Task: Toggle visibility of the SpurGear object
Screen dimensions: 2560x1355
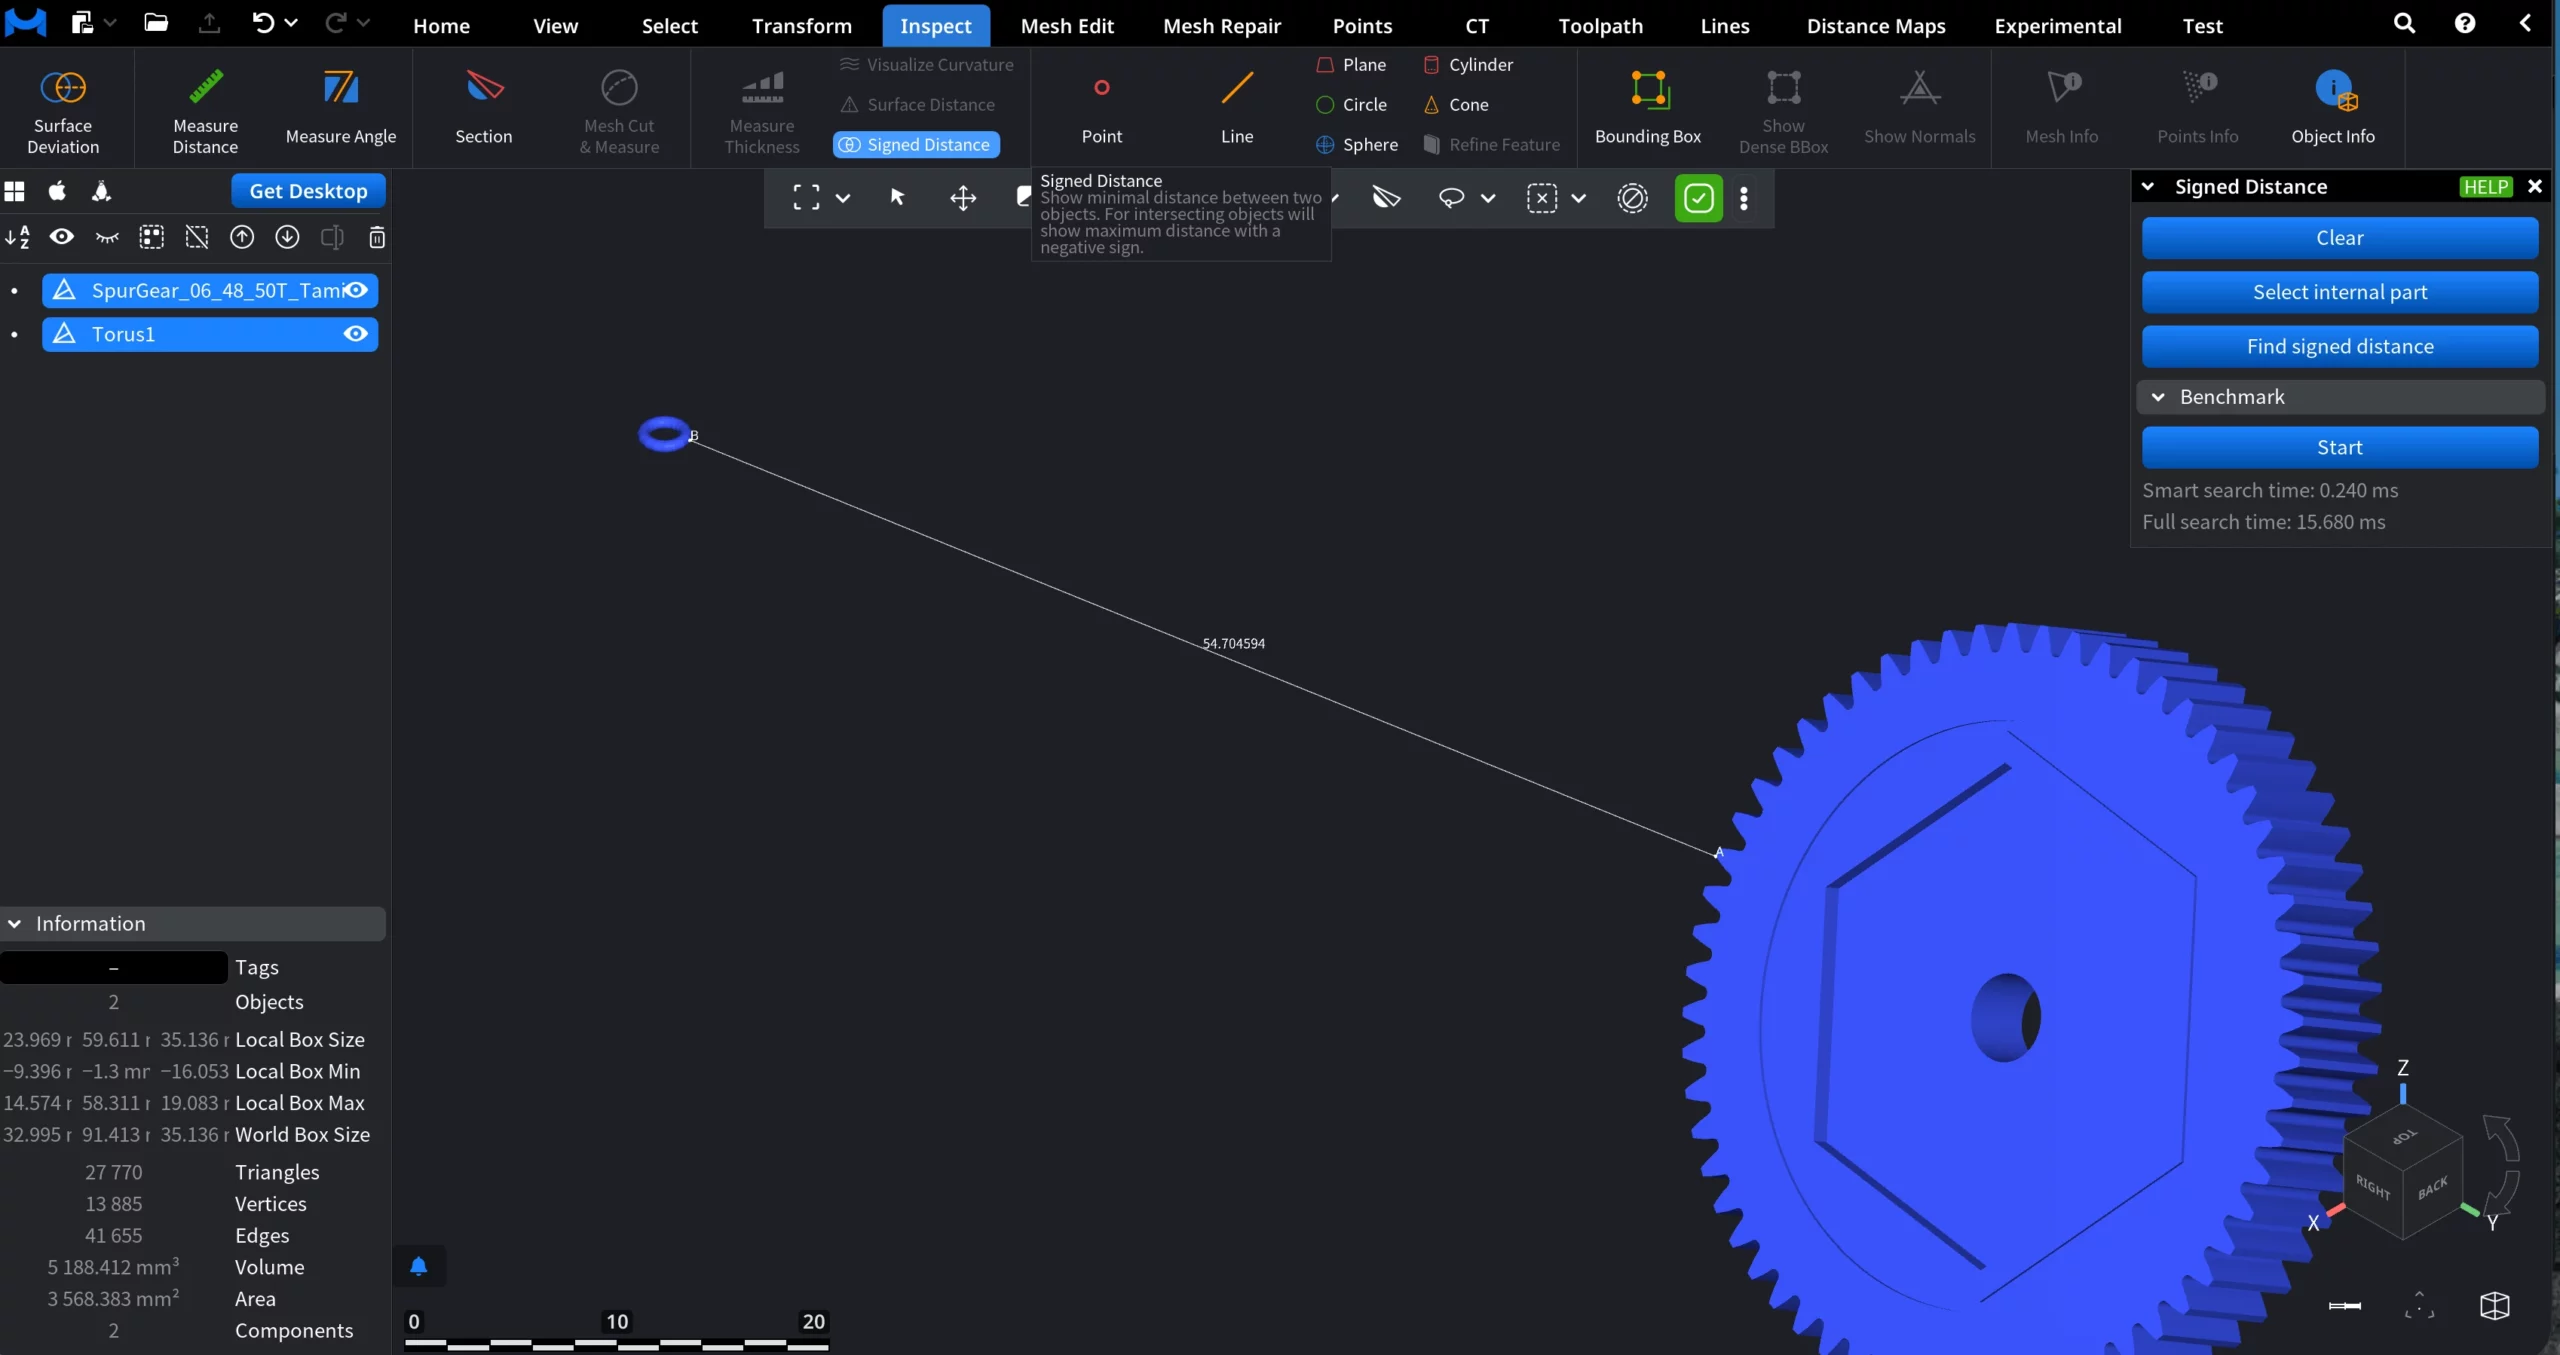Action: [x=356, y=289]
